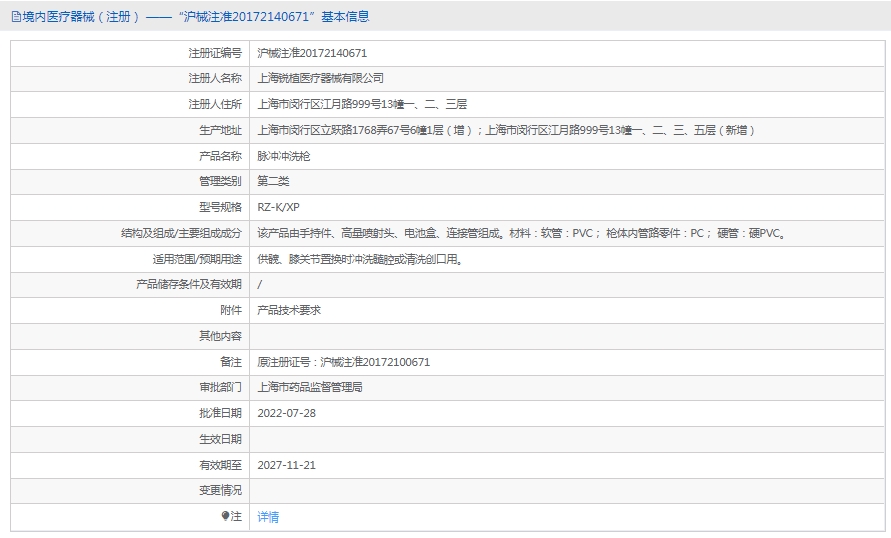Select the 产品技术要求 attachment text
891x538 pixels.
pos(289,310)
